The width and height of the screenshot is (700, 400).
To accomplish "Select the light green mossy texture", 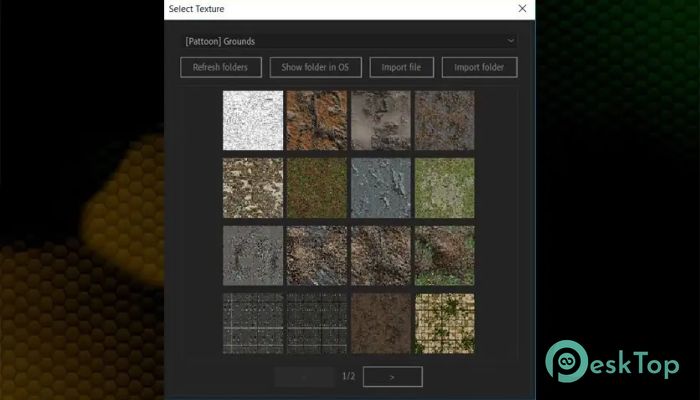I will point(445,188).
